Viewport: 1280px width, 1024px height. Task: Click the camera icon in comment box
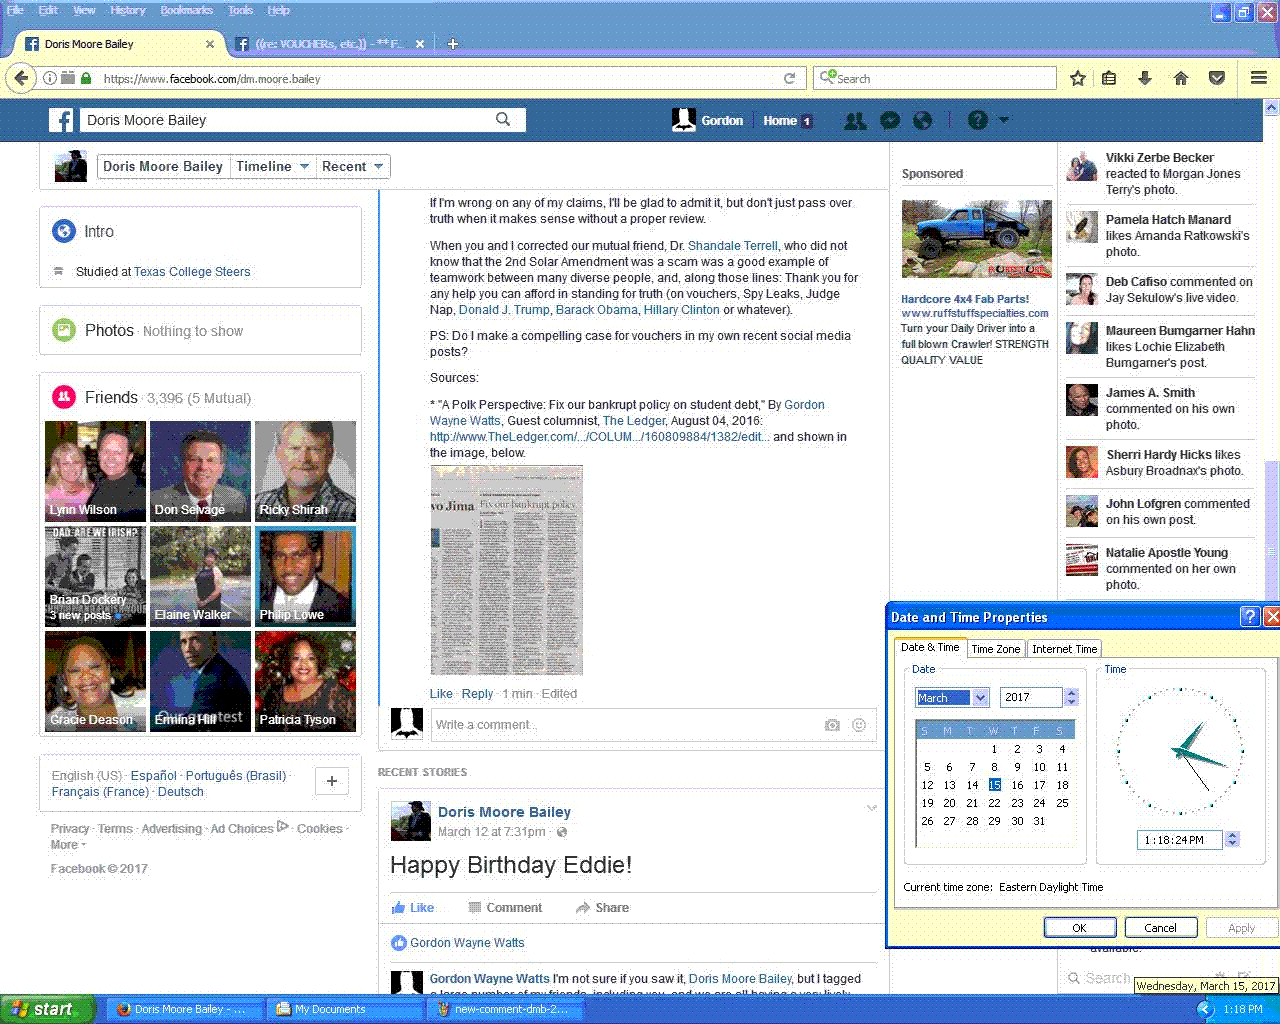coord(832,725)
